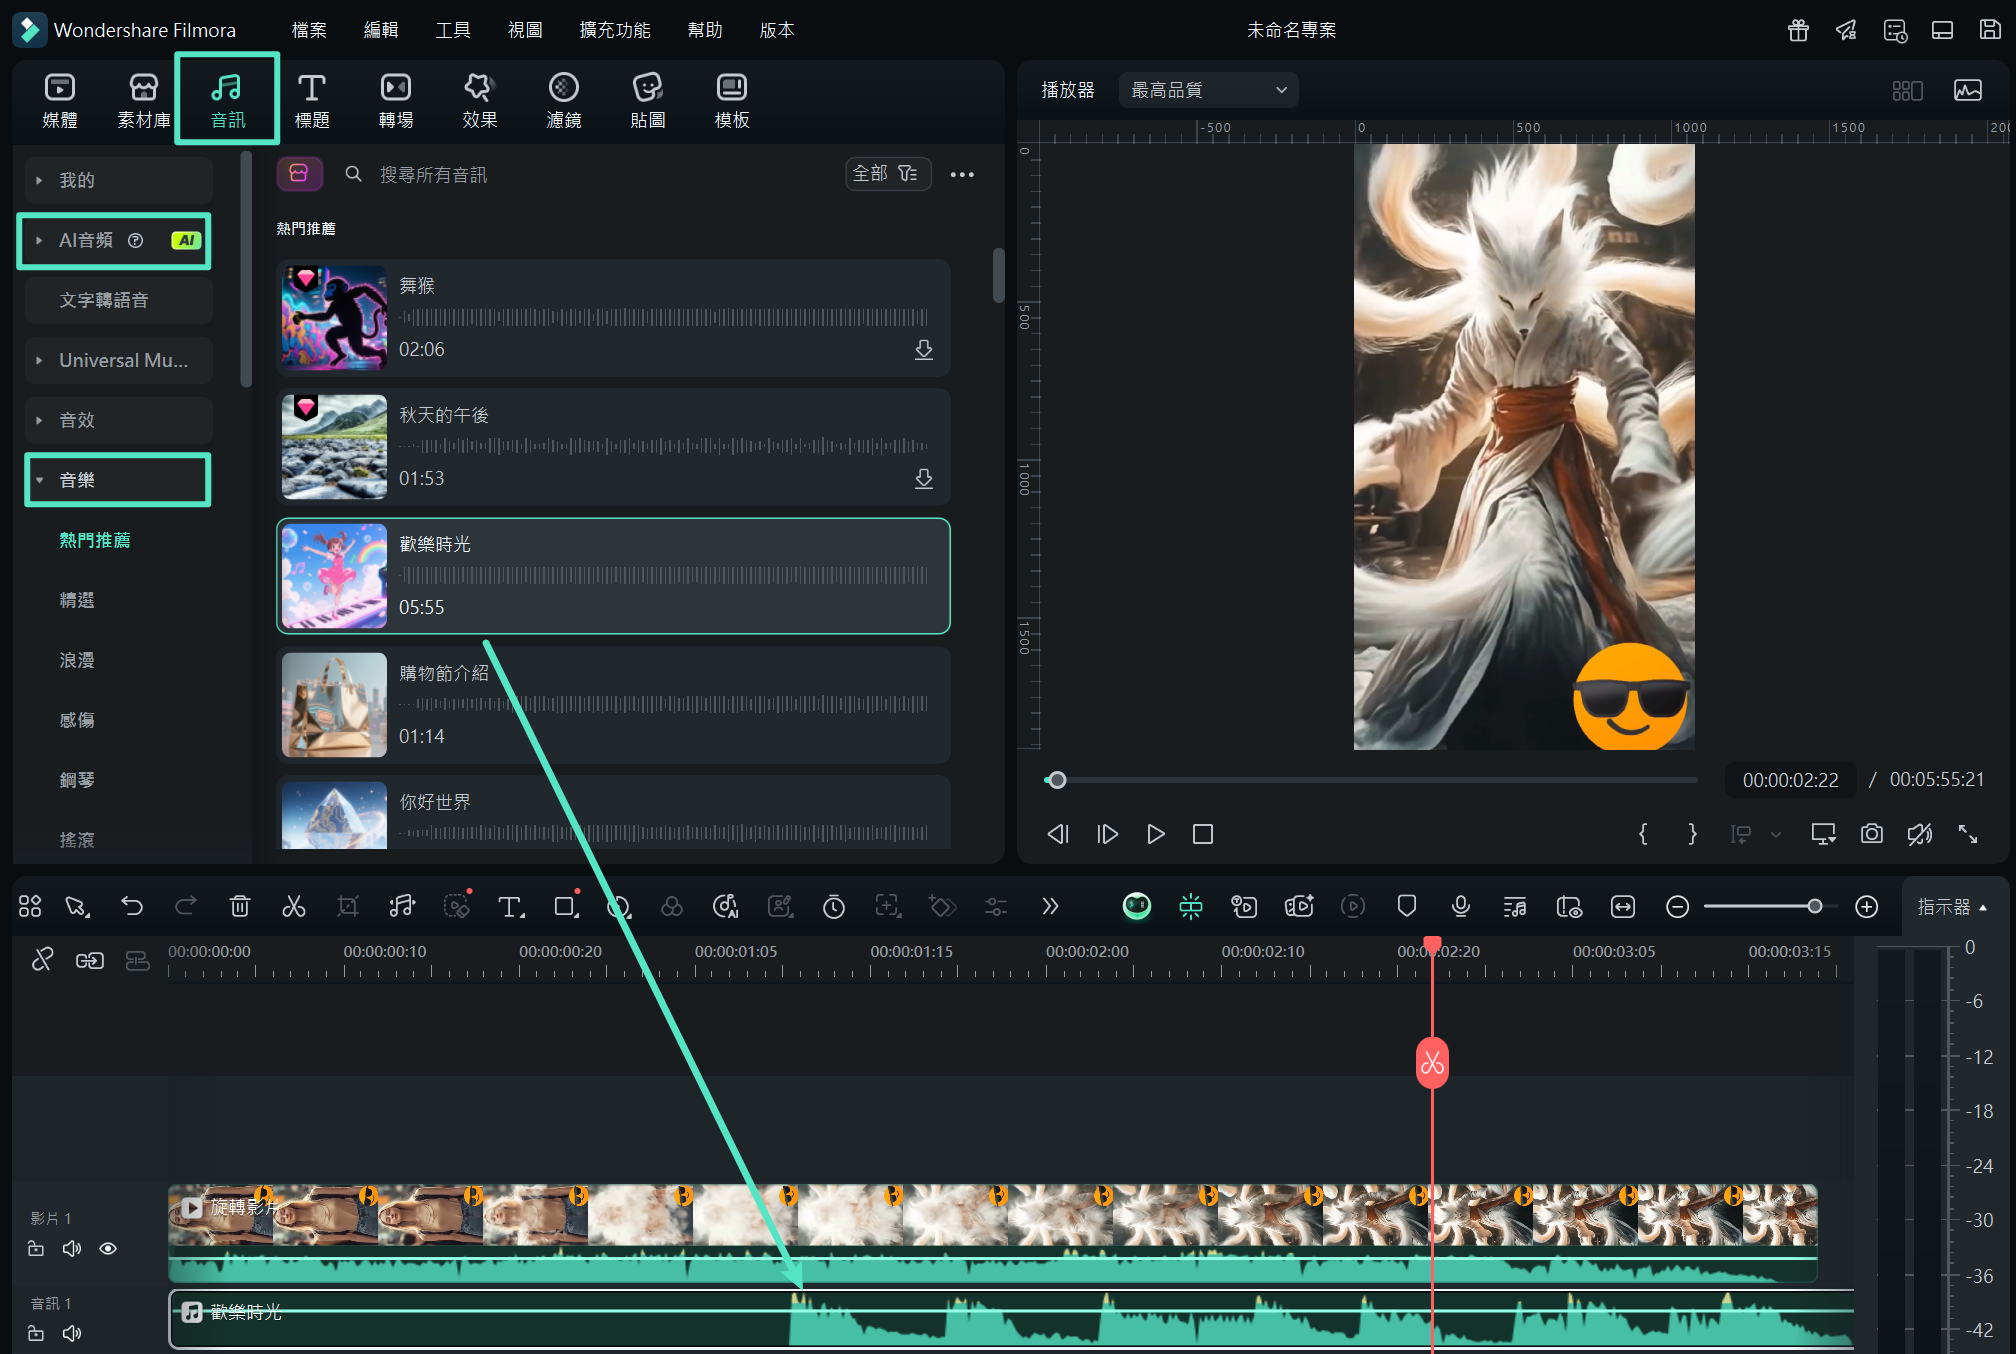Viewport: 2016px width, 1354px height.
Task: Toggle lock on 影片 1 track
Action: (36, 1248)
